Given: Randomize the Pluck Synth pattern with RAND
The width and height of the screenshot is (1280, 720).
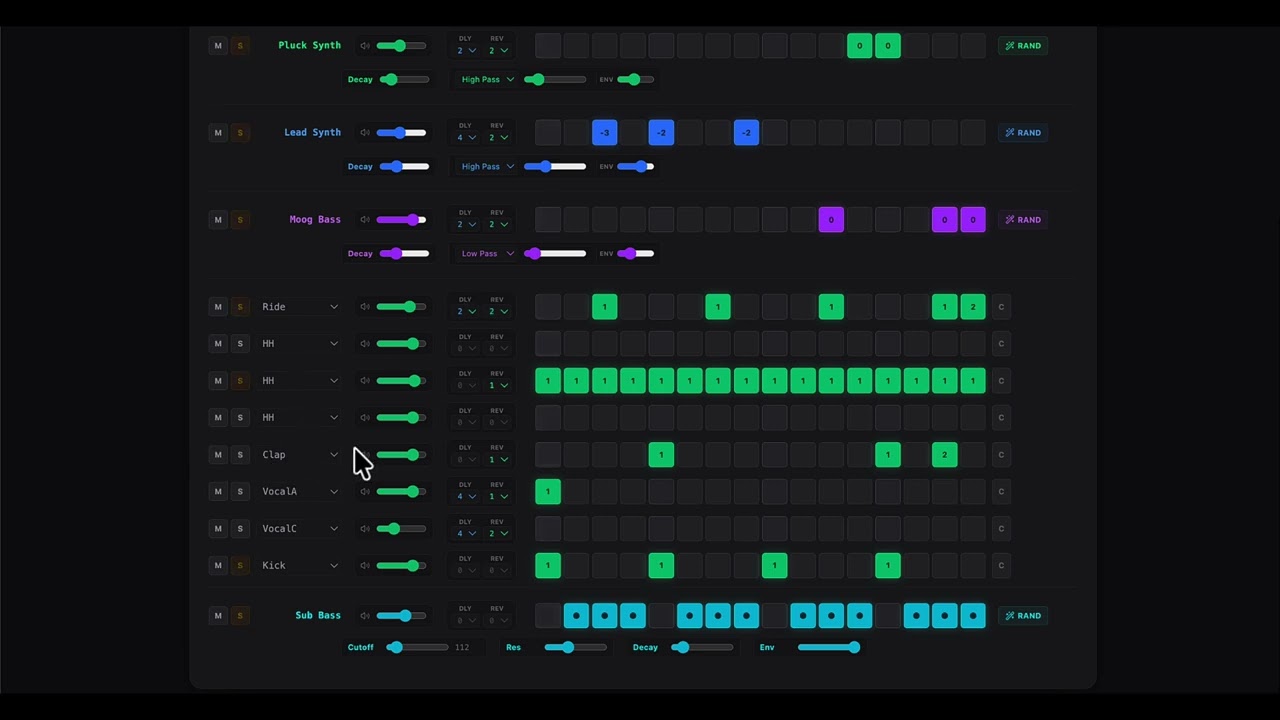Looking at the screenshot, I should (x=1023, y=46).
